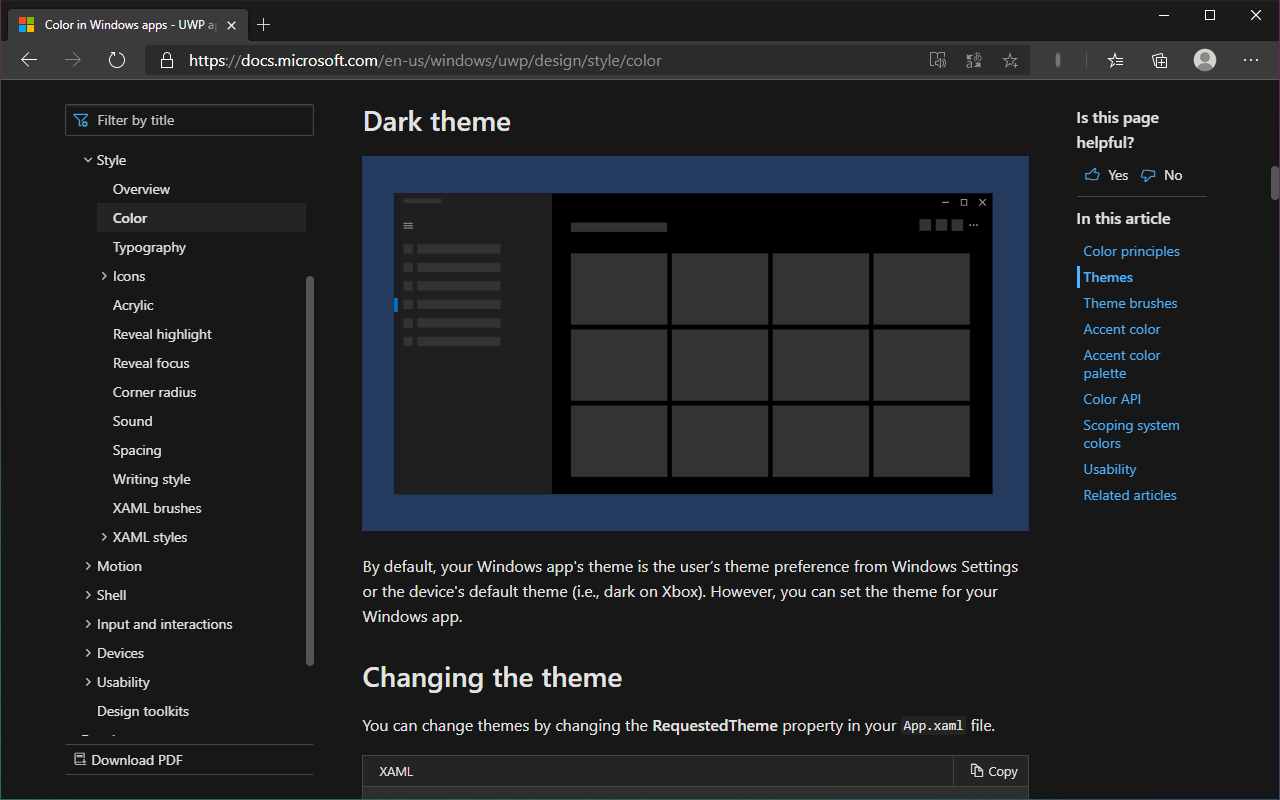Open the Settings and more menu
Viewport: 1280px width, 800px height.
point(1251,60)
